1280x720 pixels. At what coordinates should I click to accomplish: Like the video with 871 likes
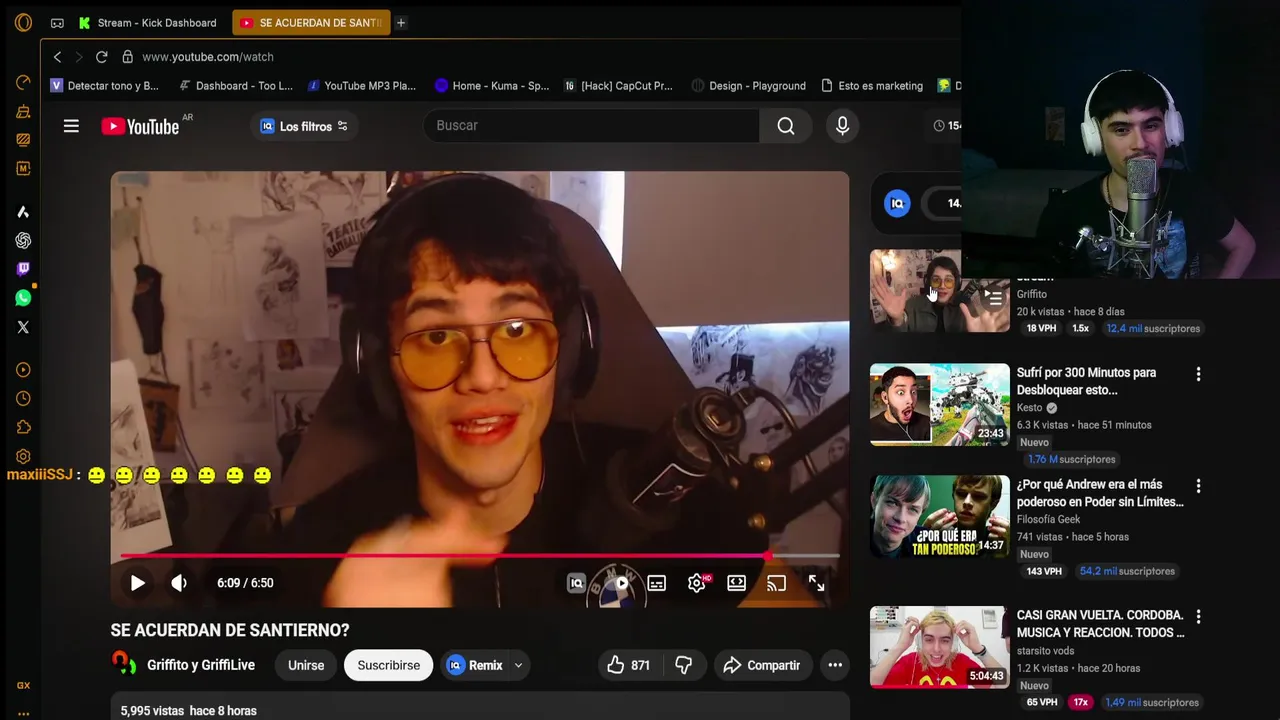point(628,665)
